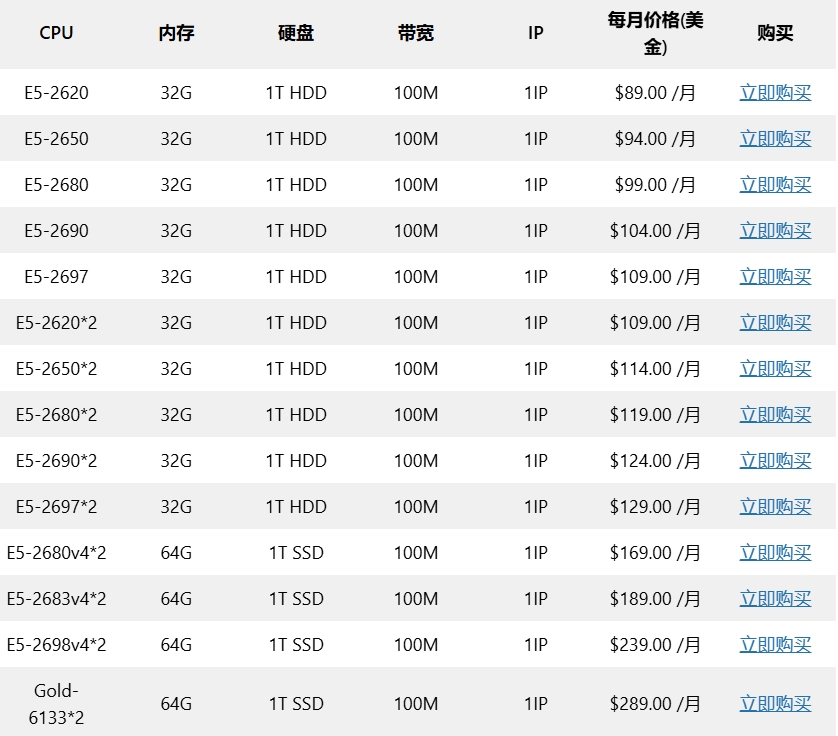Buy the E5-2683v4*2 SSD server
The height and width of the screenshot is (736, 838).
pyautogui.click(x=775, y=598)
